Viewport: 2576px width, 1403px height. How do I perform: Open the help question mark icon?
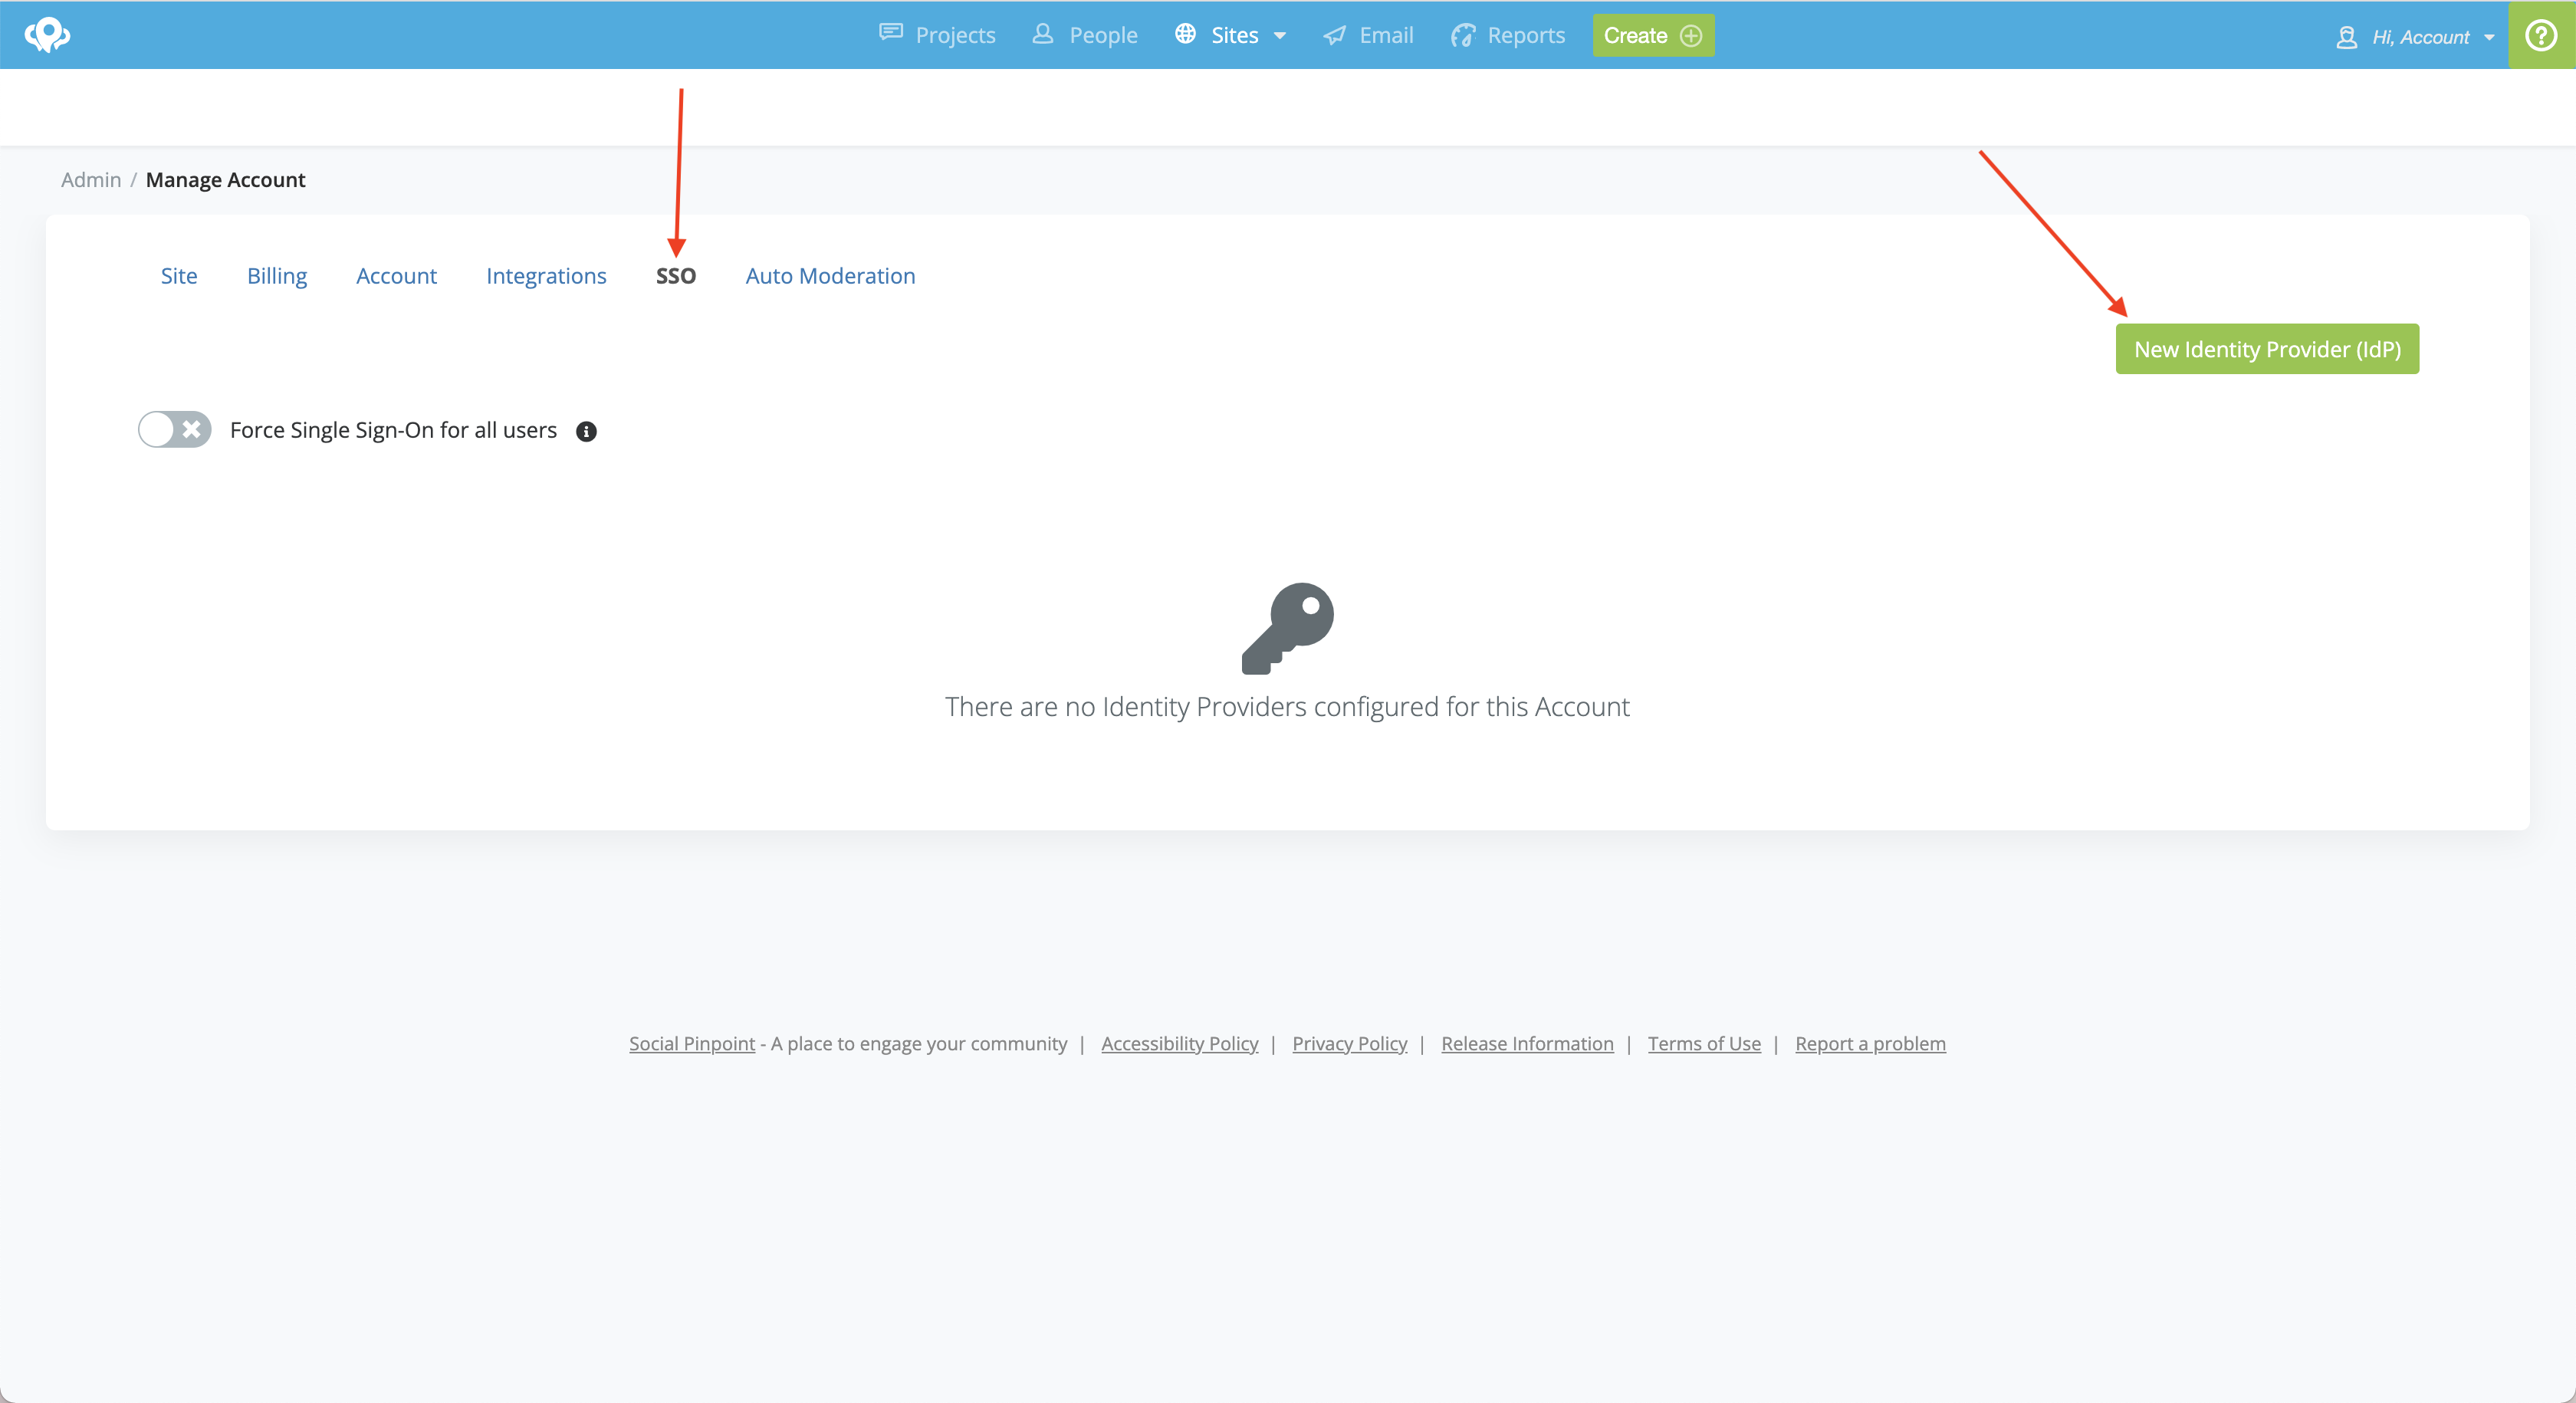(x=2541, y=35)
